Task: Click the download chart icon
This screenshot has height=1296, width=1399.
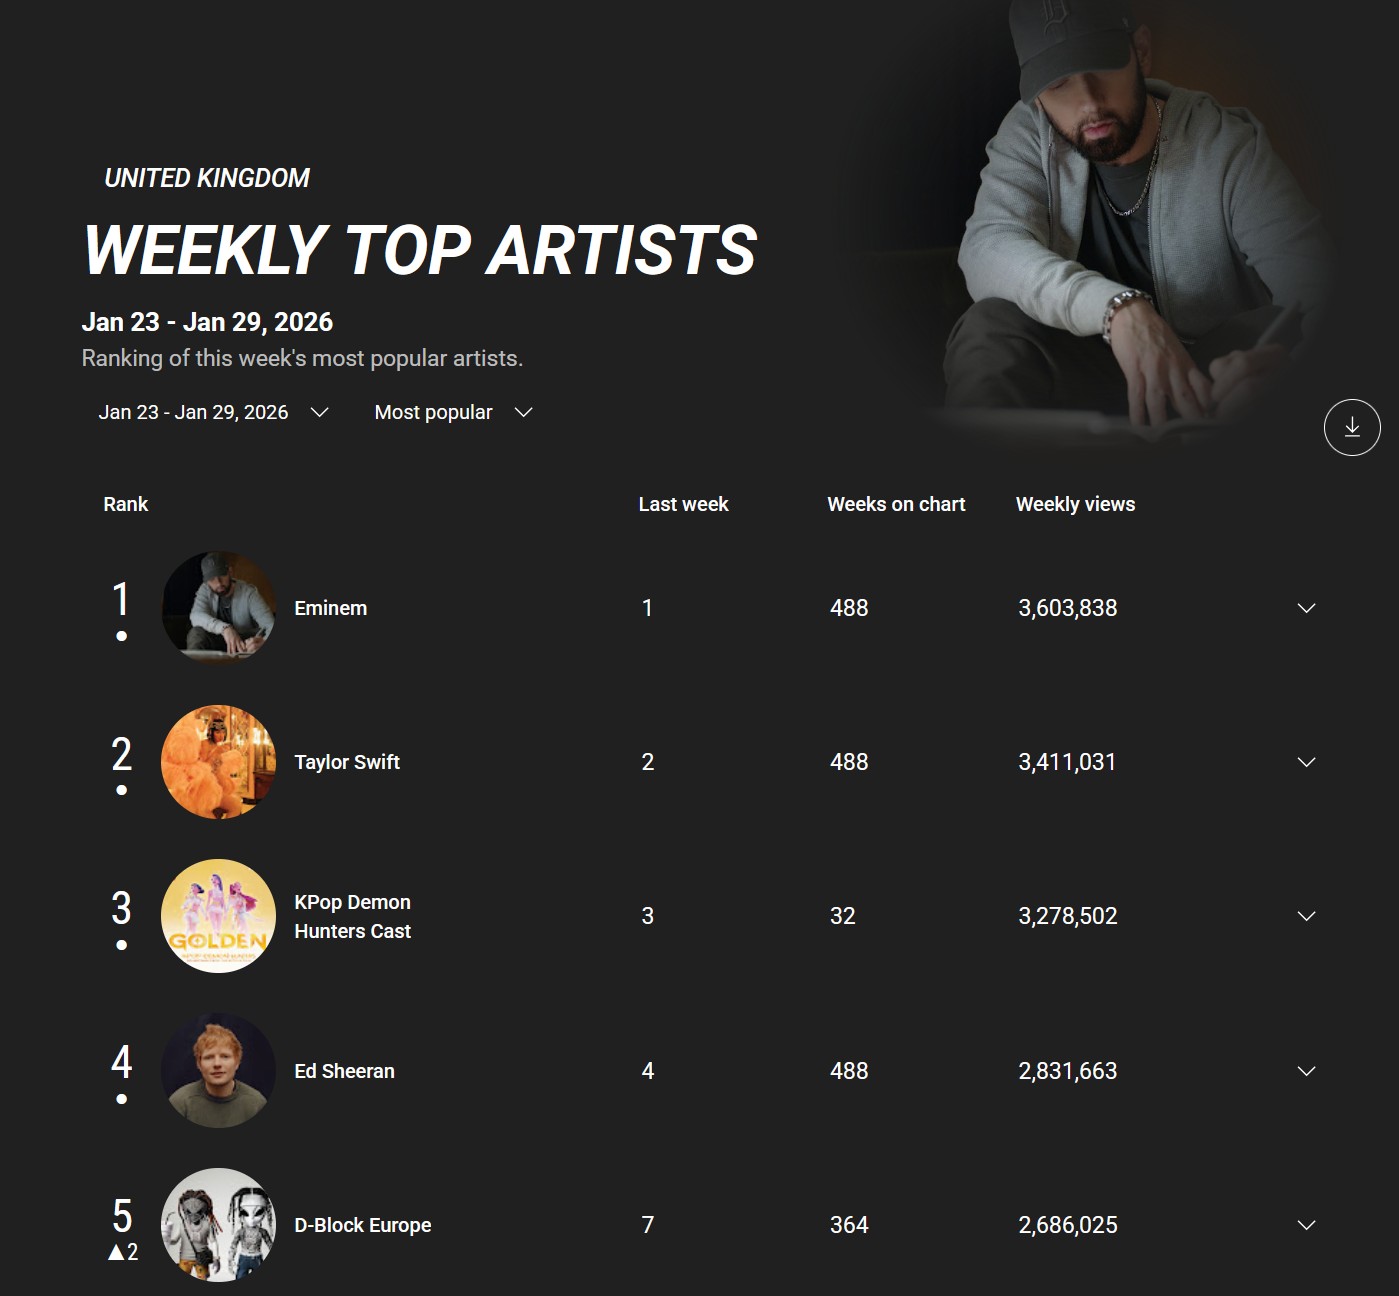Action: (x=1351, y=427)
